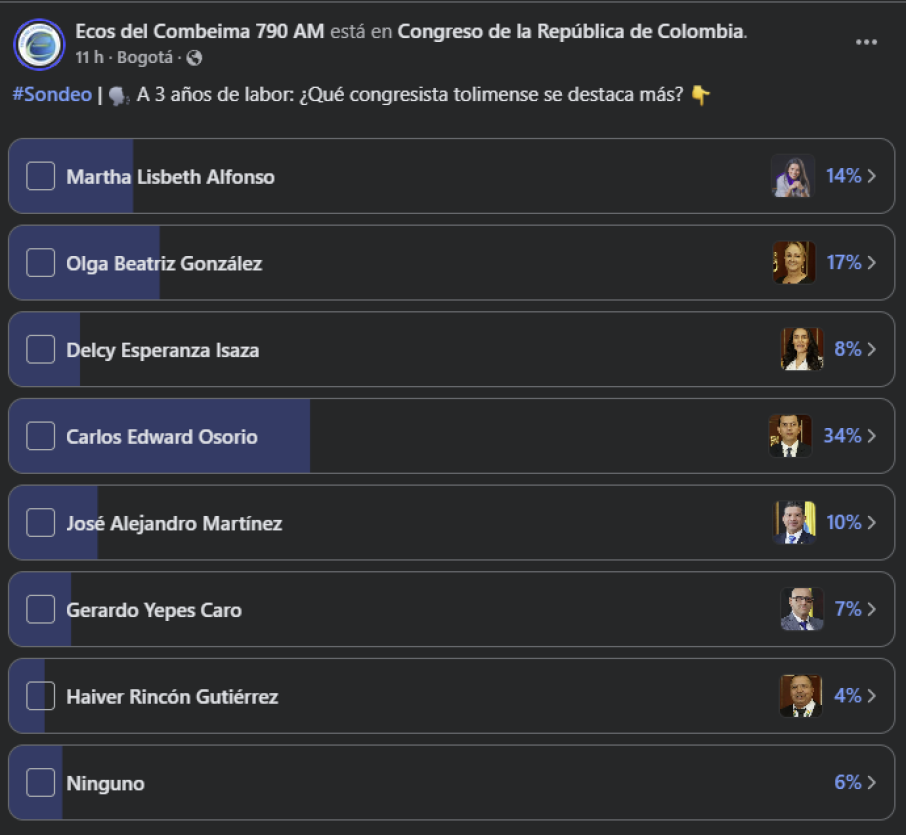The height and width of the screenshot is (835, 906).
Task: Open the Ecos del Combeima 790 AM page
Action: 199,31
